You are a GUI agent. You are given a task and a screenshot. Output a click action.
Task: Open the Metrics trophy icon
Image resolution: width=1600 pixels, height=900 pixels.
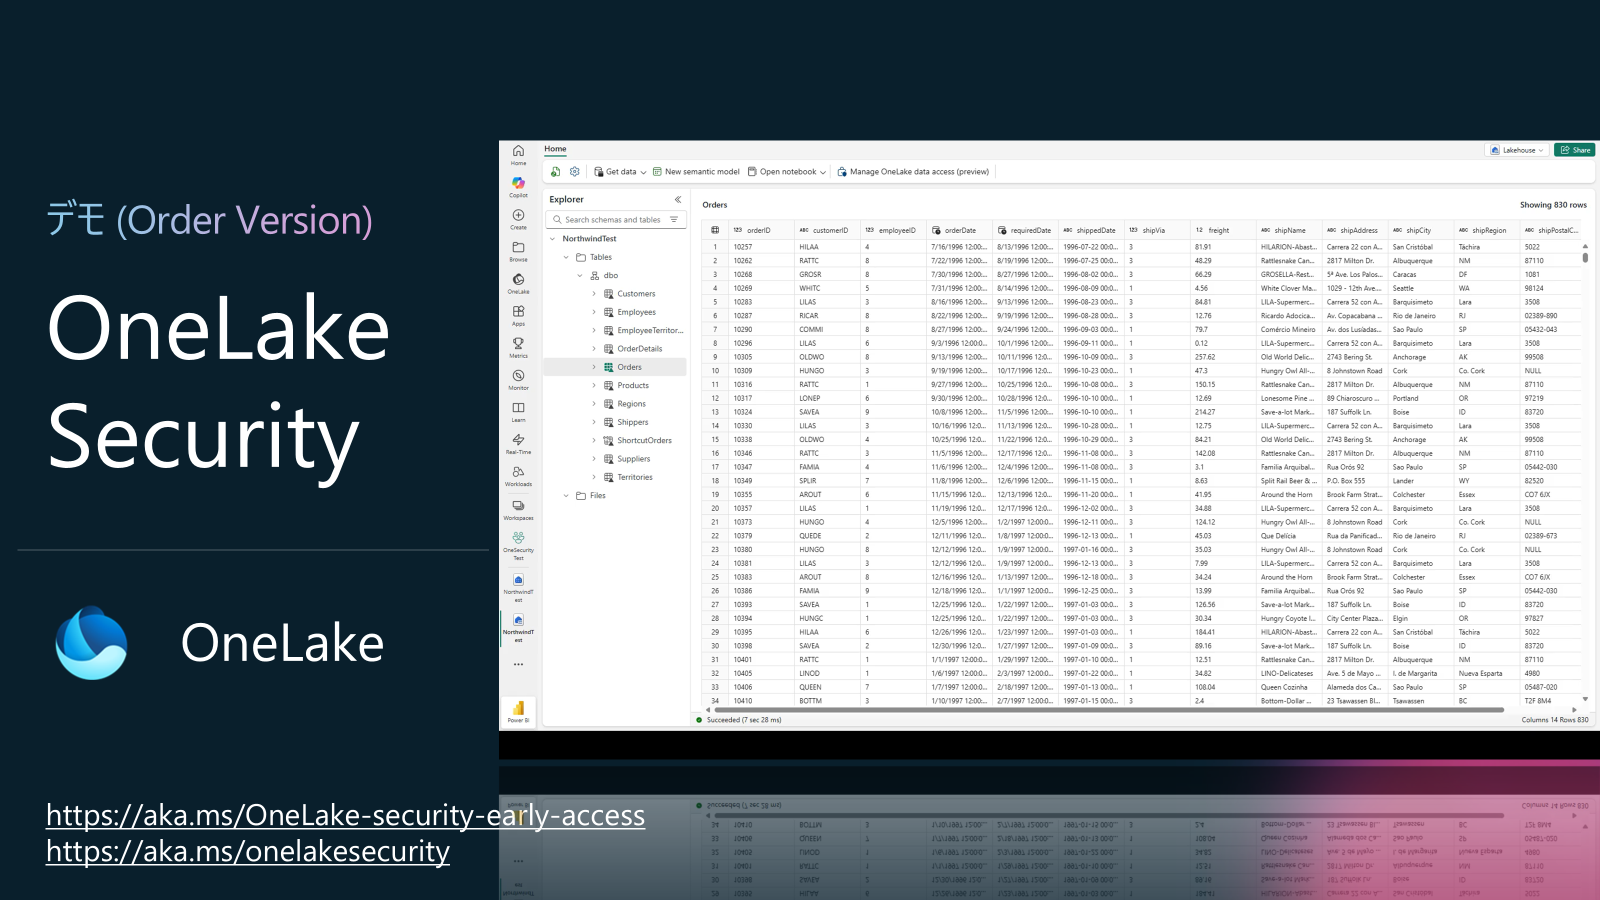click(x=518, y=346)
